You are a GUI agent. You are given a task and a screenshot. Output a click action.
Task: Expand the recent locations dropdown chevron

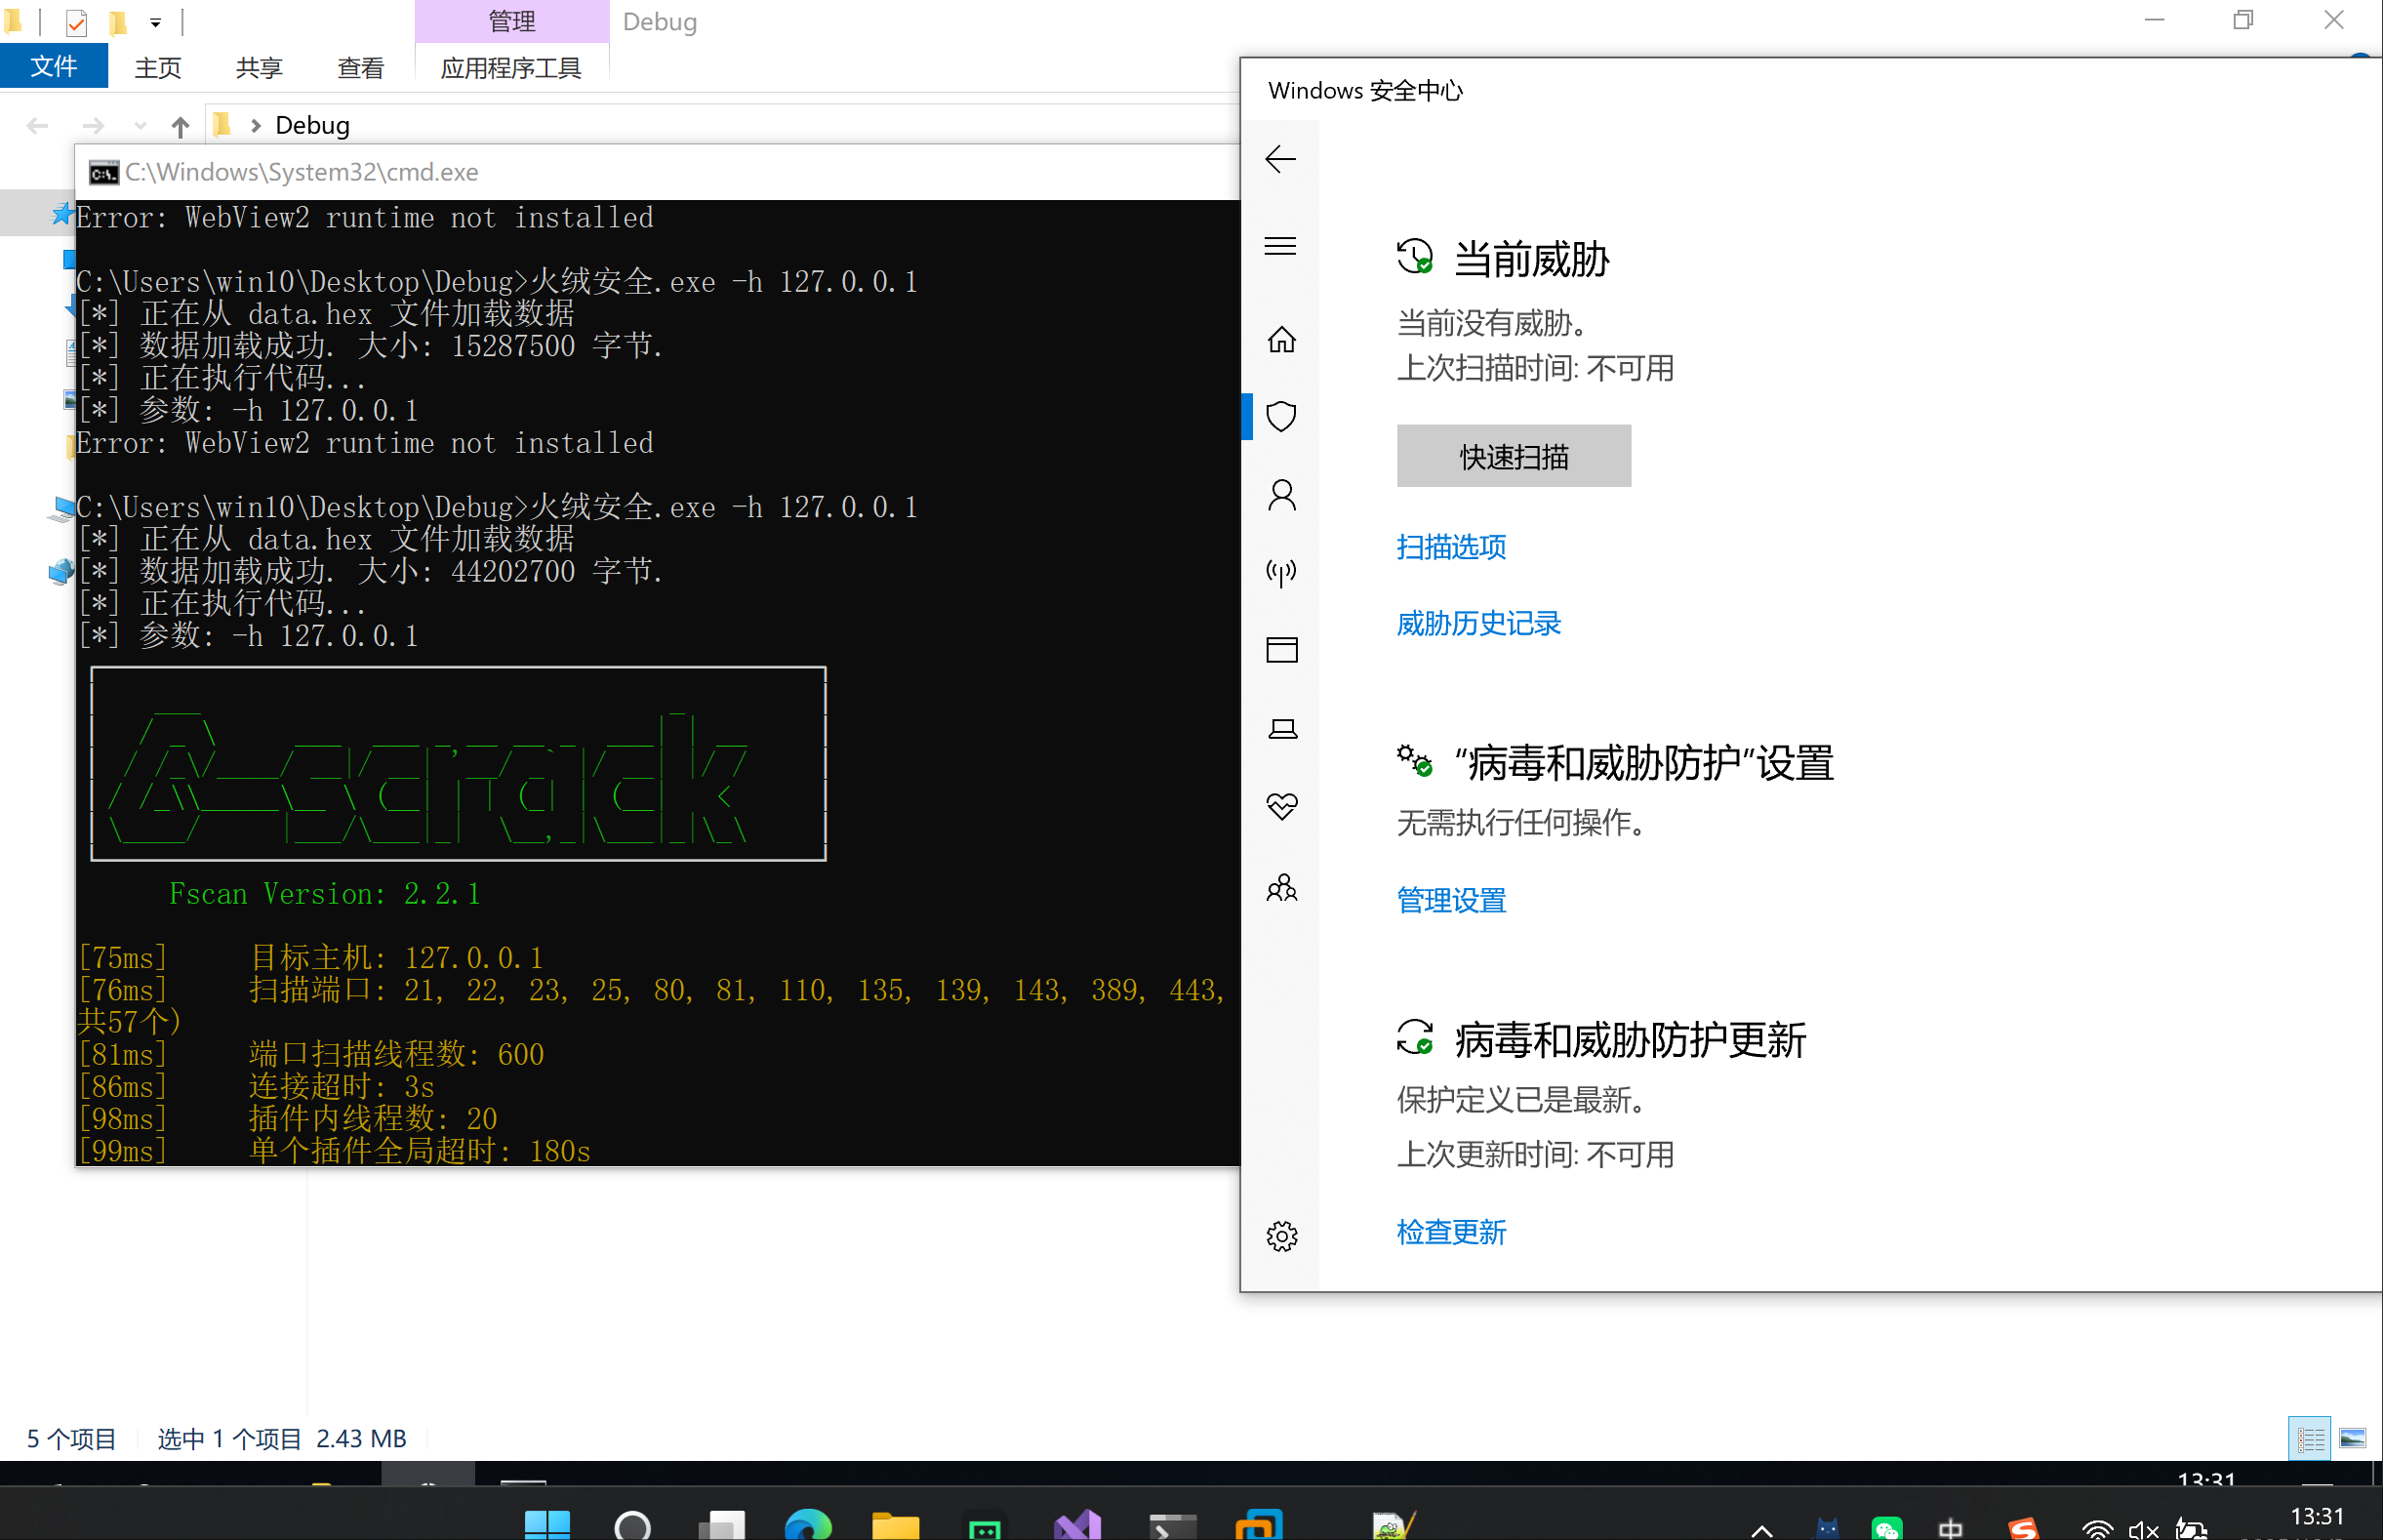[x=140, y=126]
